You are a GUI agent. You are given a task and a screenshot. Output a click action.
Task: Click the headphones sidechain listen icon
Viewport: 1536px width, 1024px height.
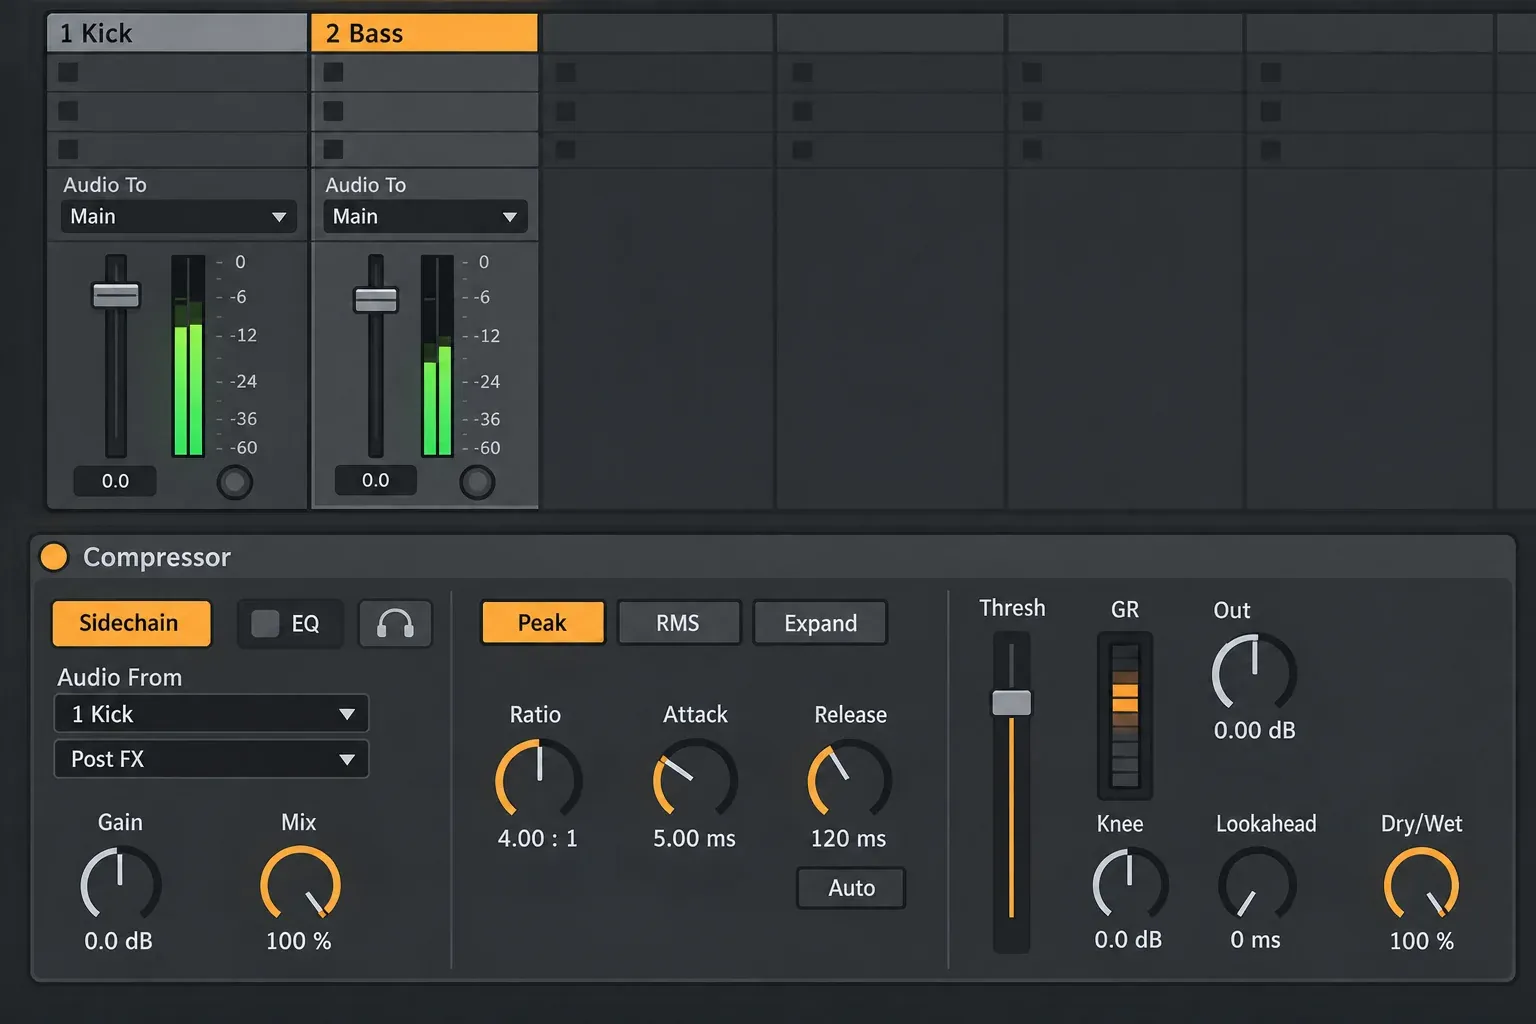[395, 624]
